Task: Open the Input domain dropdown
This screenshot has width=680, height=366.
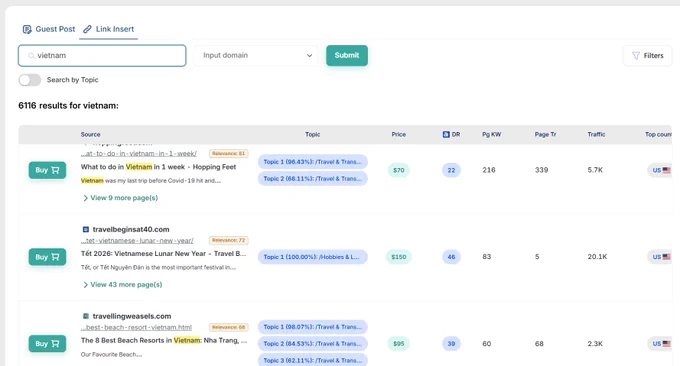Action: coord(256,56)
